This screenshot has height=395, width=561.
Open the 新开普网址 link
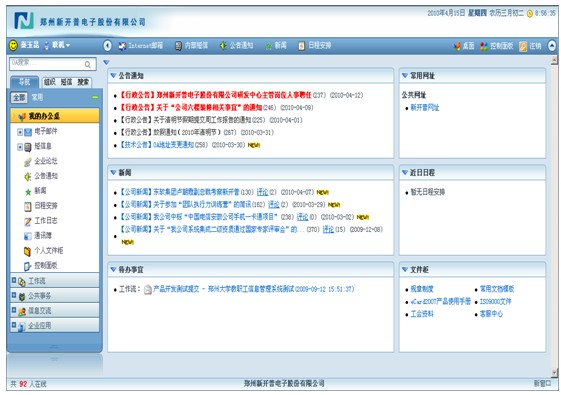point(424,107)
